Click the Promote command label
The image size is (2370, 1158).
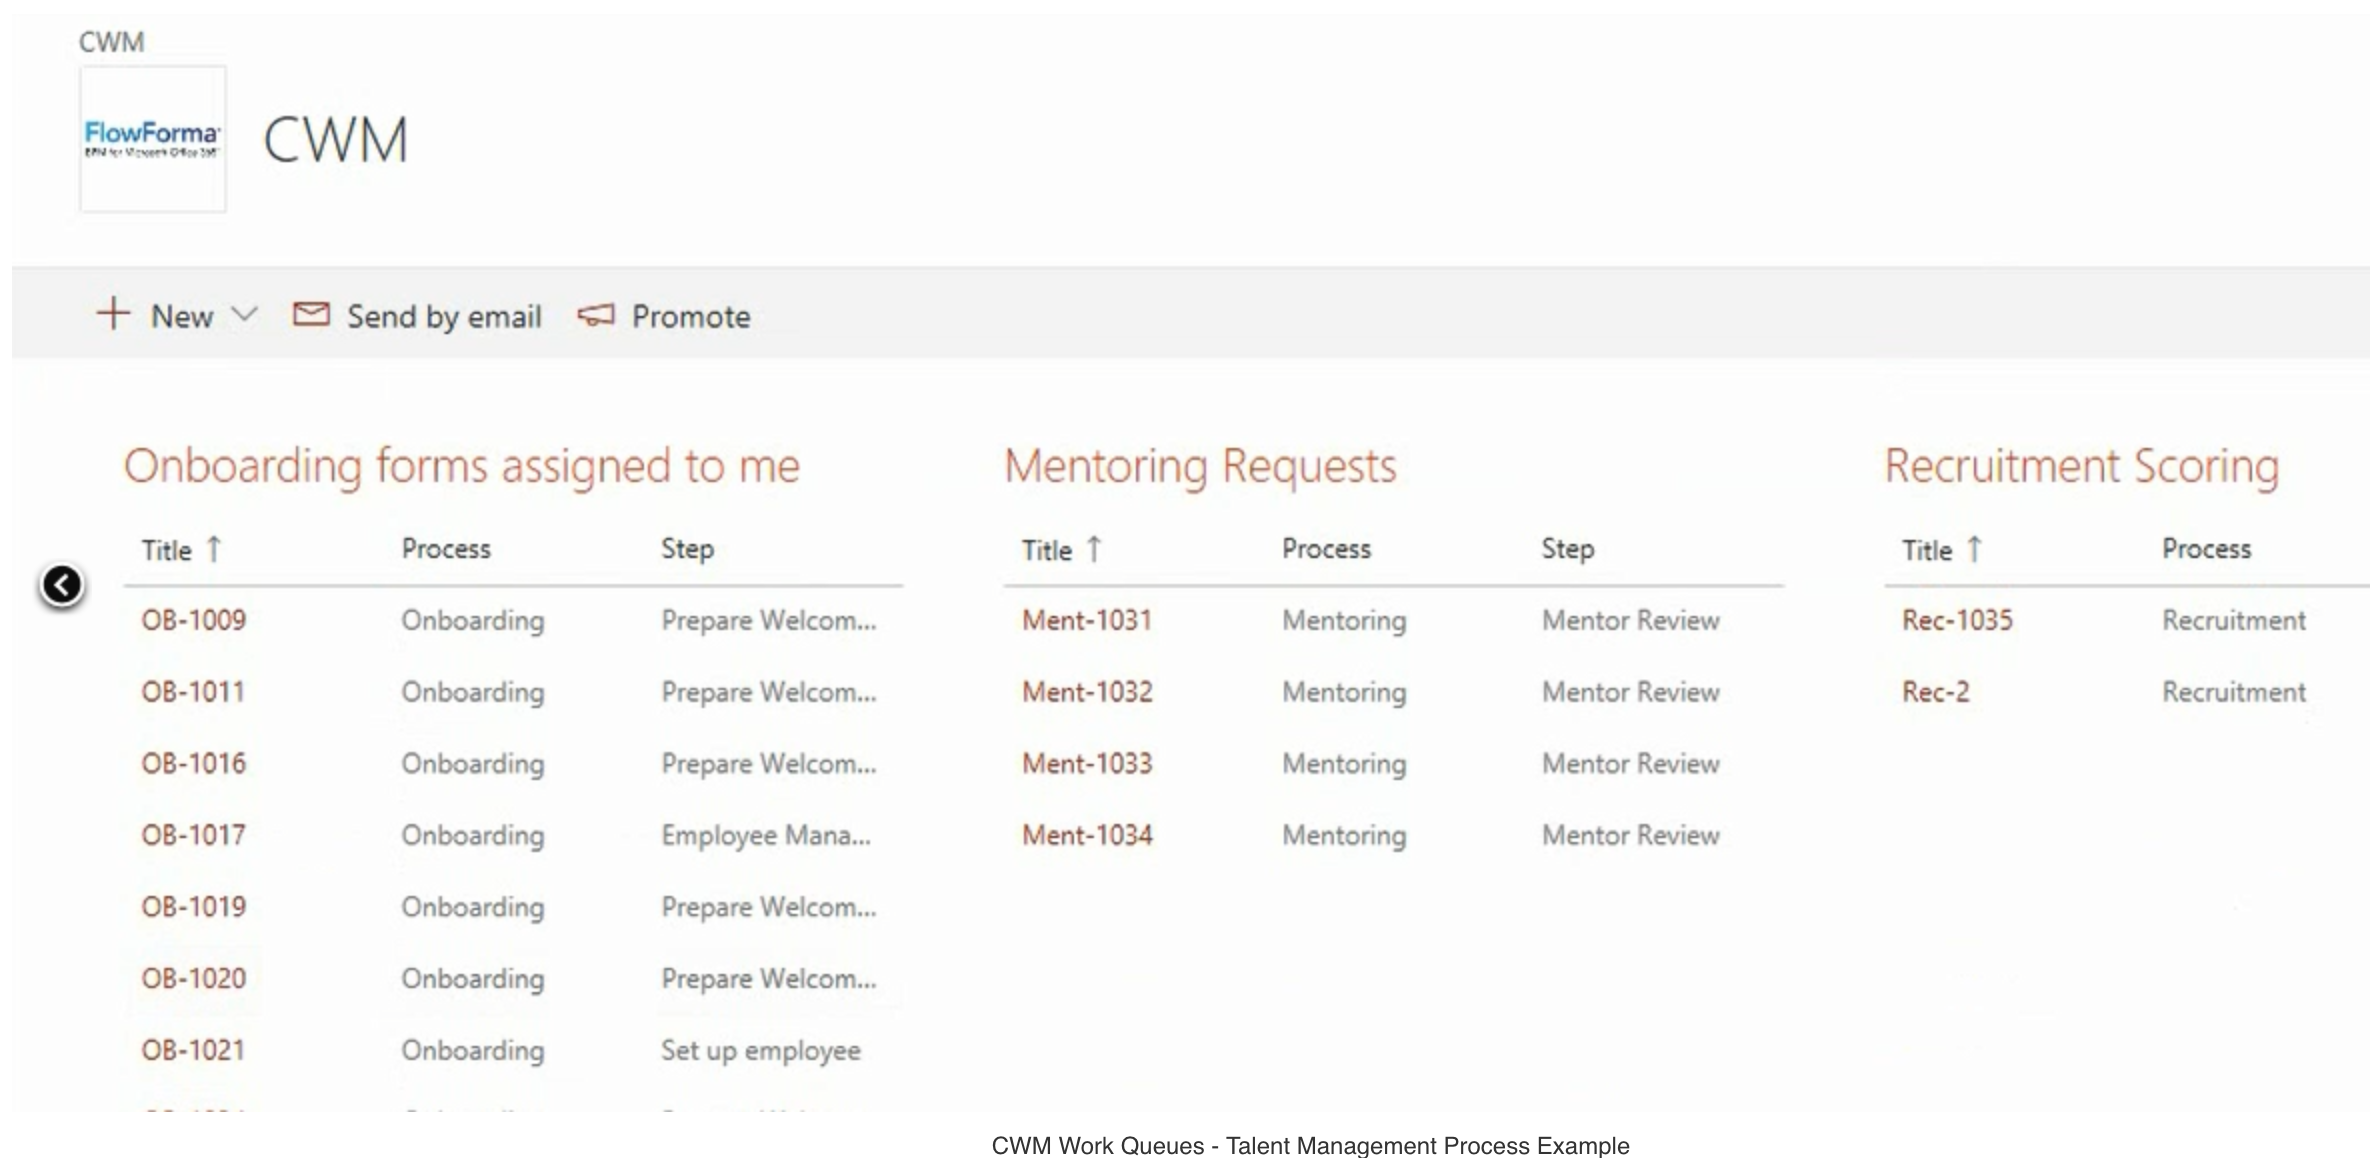click(691, 317)
